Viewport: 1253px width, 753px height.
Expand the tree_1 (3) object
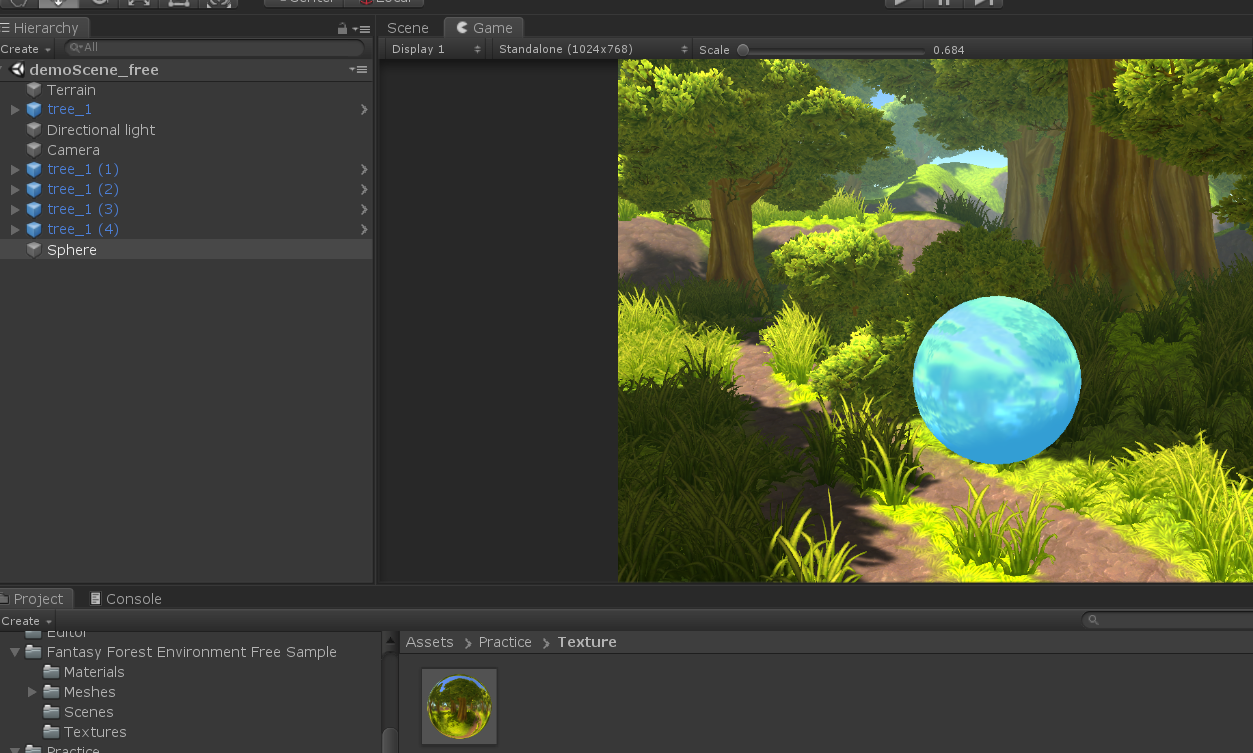(15, 209)
